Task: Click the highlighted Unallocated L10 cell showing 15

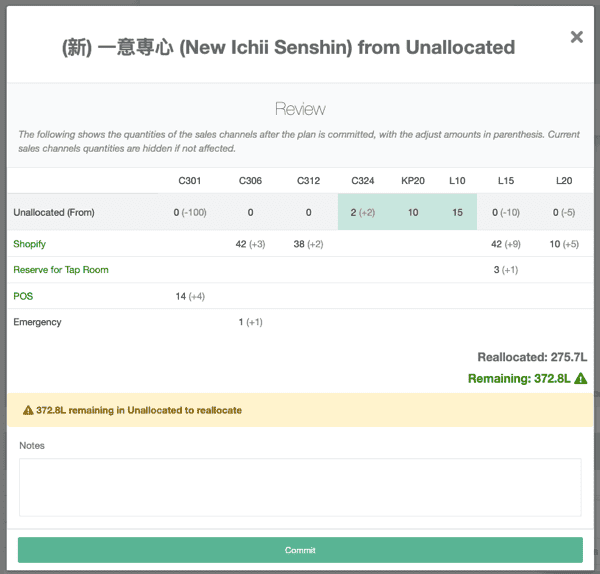Action: 457,212
